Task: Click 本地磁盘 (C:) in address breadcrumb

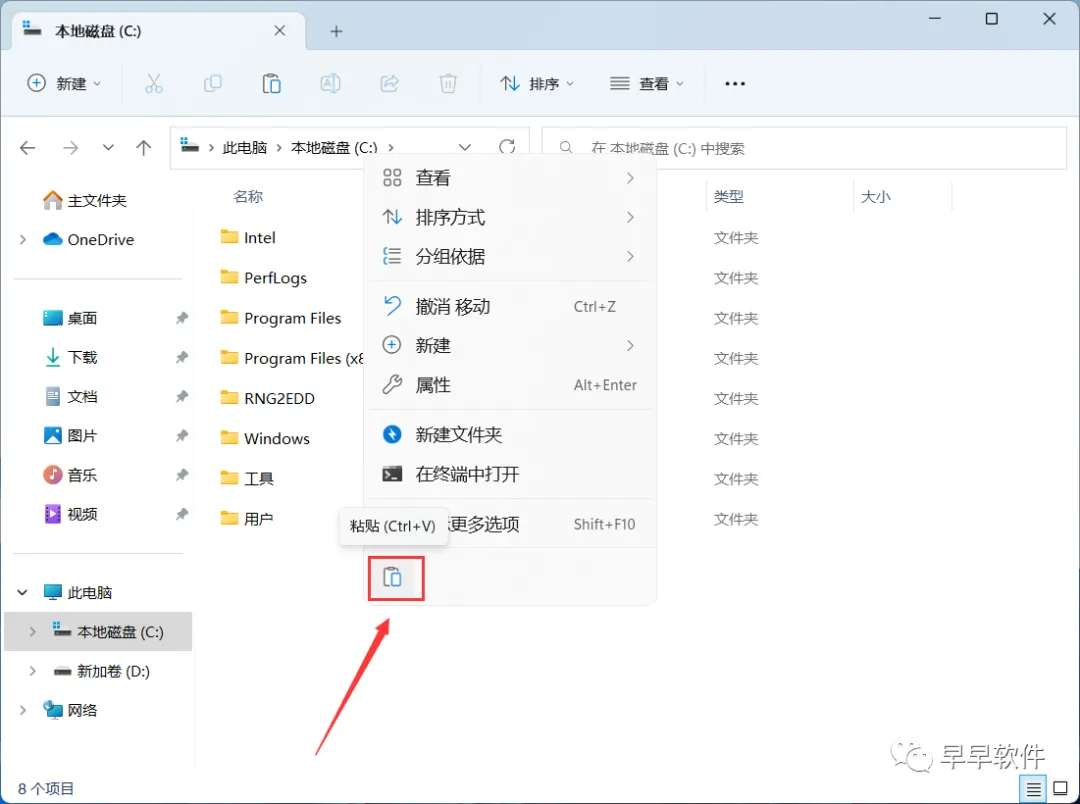Action: point(334,147)
